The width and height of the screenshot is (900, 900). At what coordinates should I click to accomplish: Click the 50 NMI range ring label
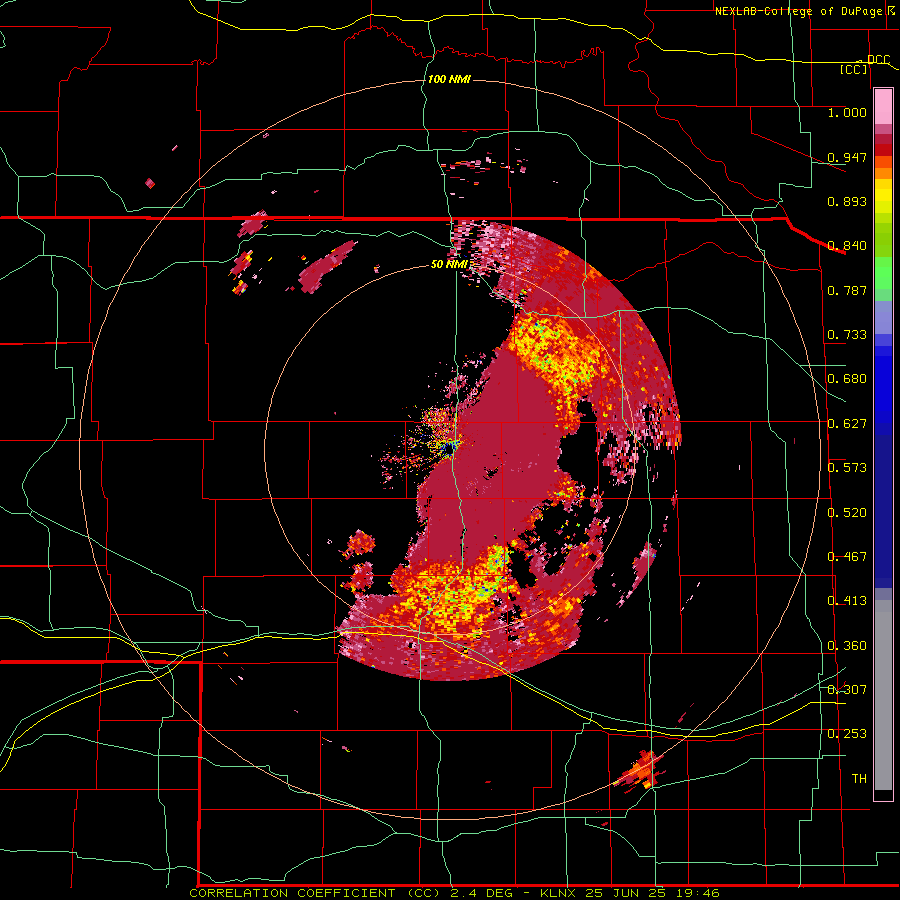pos(449,265)
